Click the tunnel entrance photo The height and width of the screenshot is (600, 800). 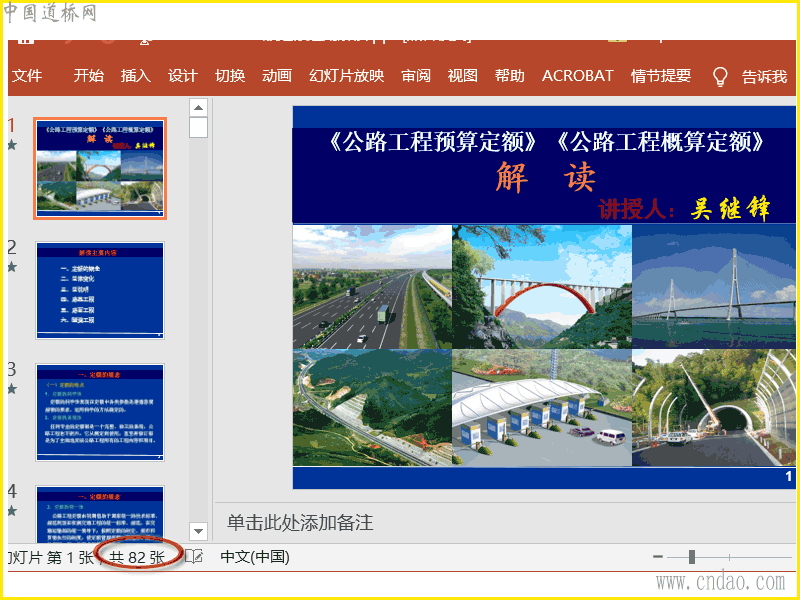[x=714, y=408]
